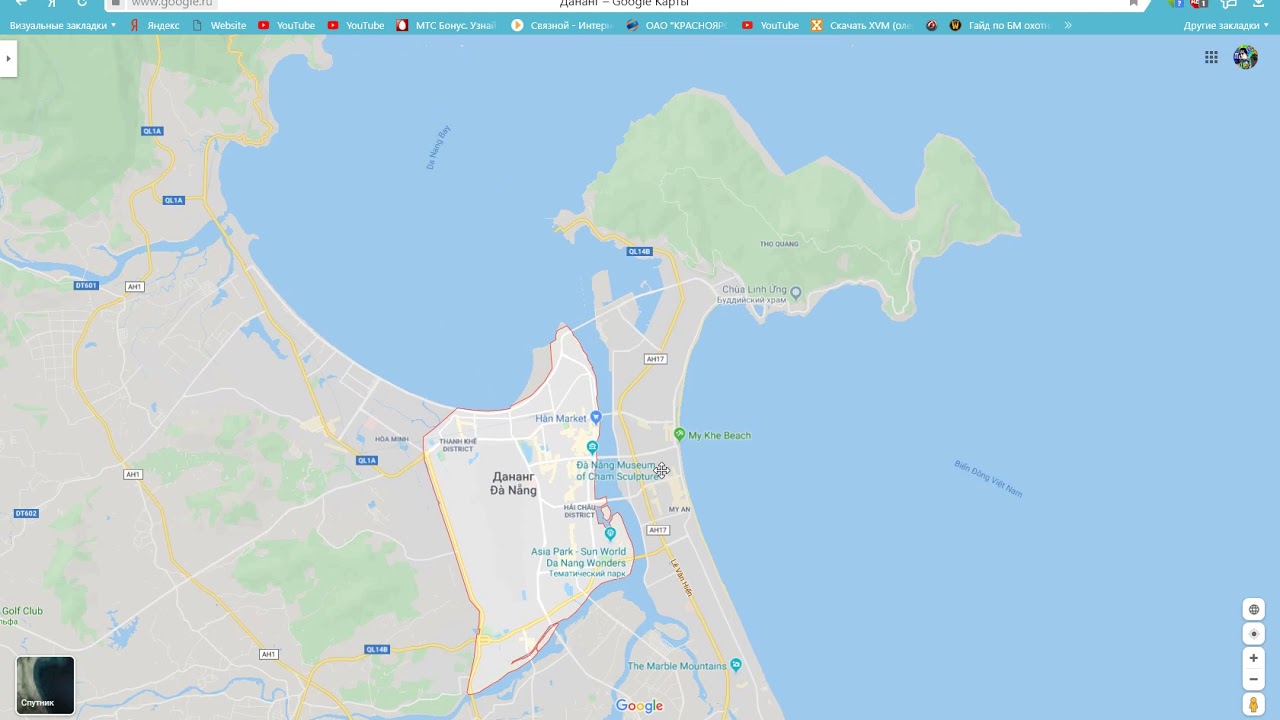Click the Asia Park - Sun World pin
Screen dimensions: 1280x720
610,534
